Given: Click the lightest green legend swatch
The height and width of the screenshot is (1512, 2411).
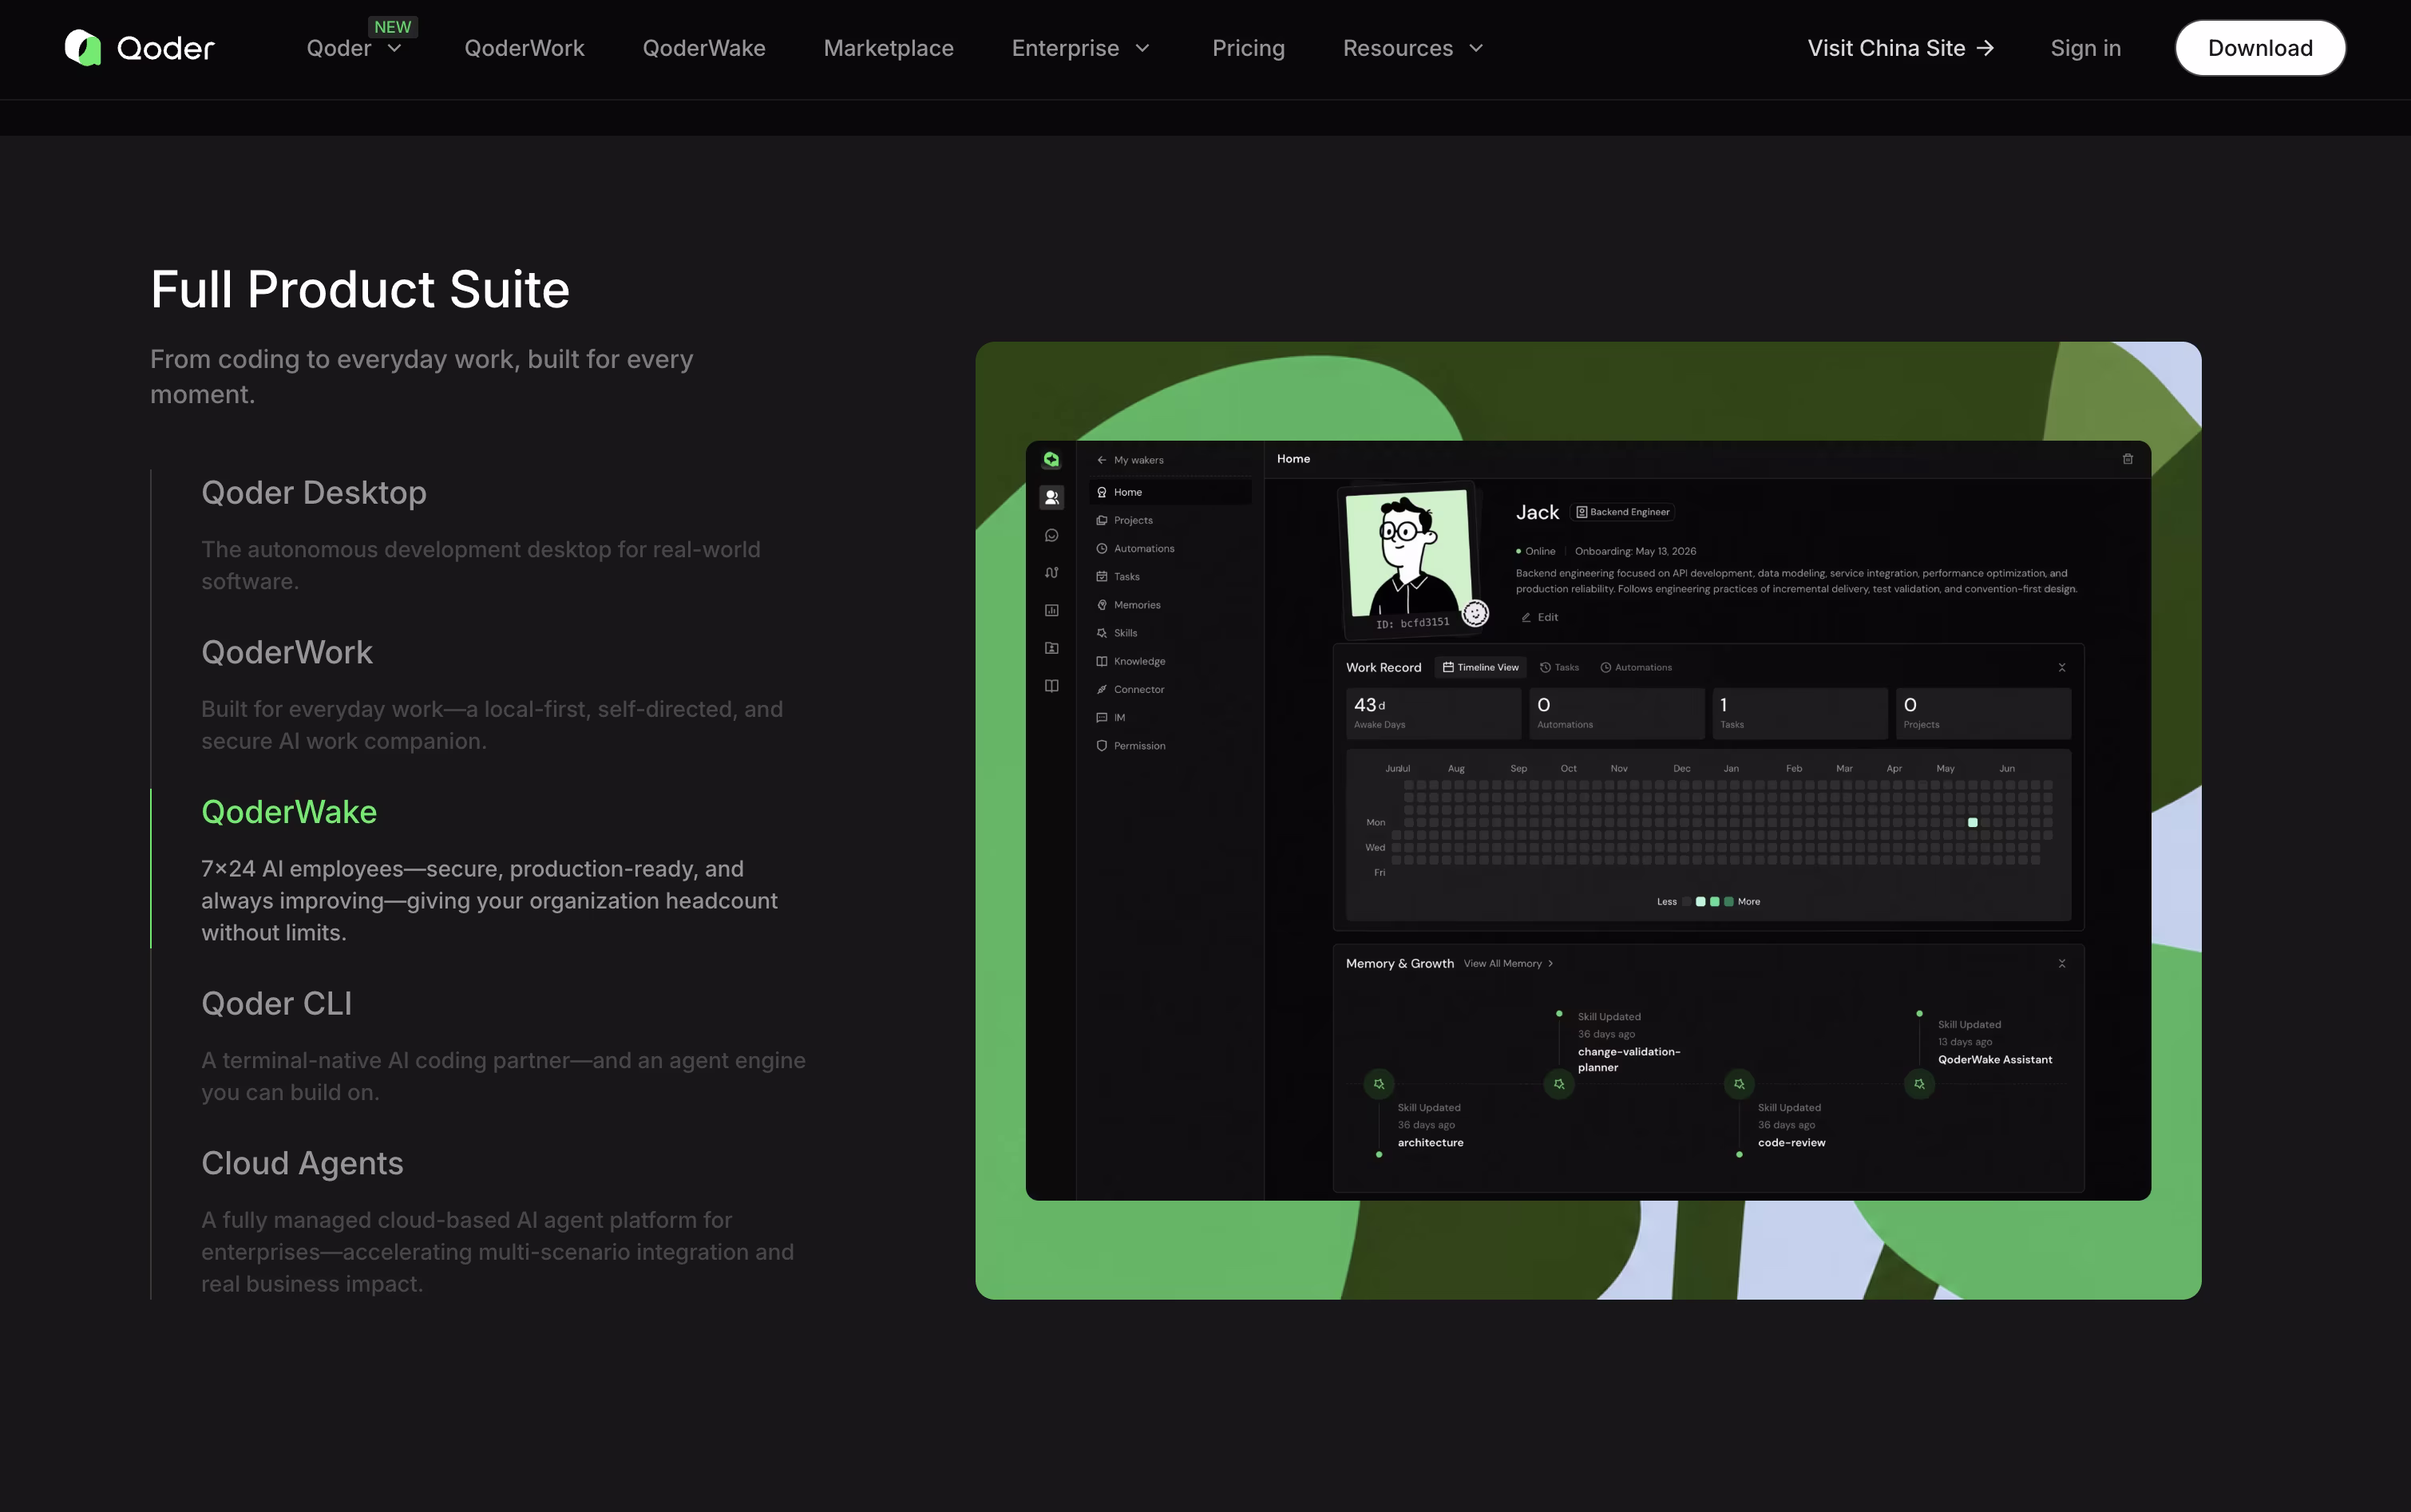Looking at the screenshot, I should click(1700, 902).
